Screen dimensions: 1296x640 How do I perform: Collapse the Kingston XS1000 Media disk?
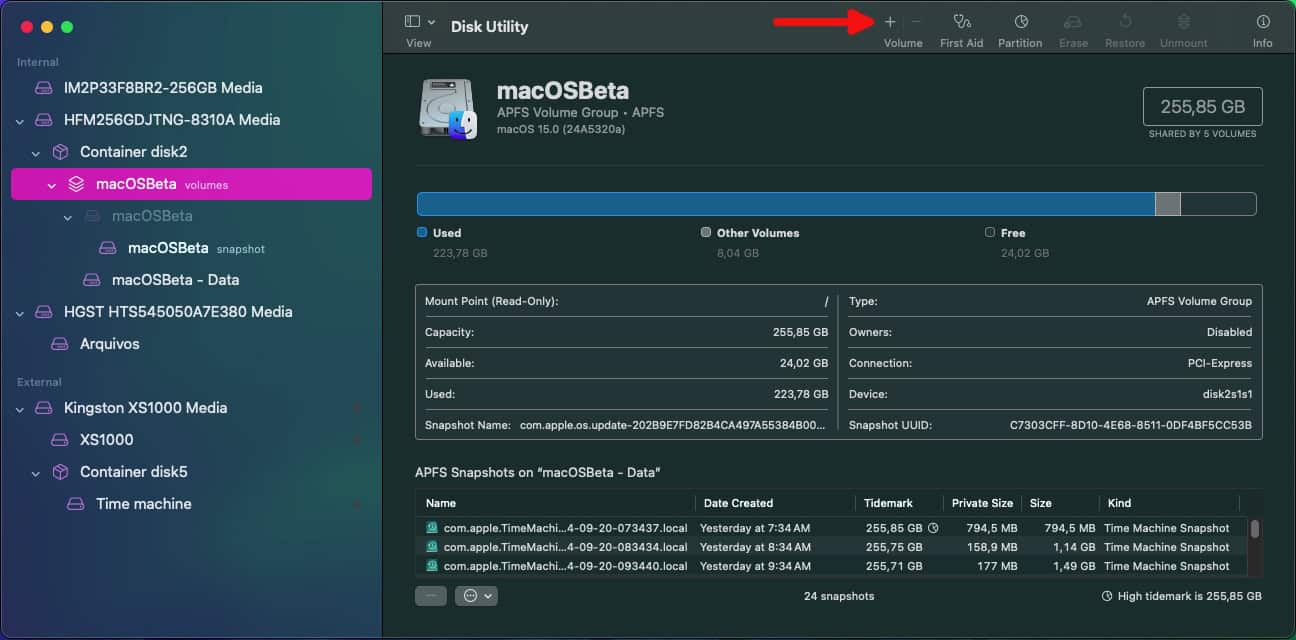[20, 408]
